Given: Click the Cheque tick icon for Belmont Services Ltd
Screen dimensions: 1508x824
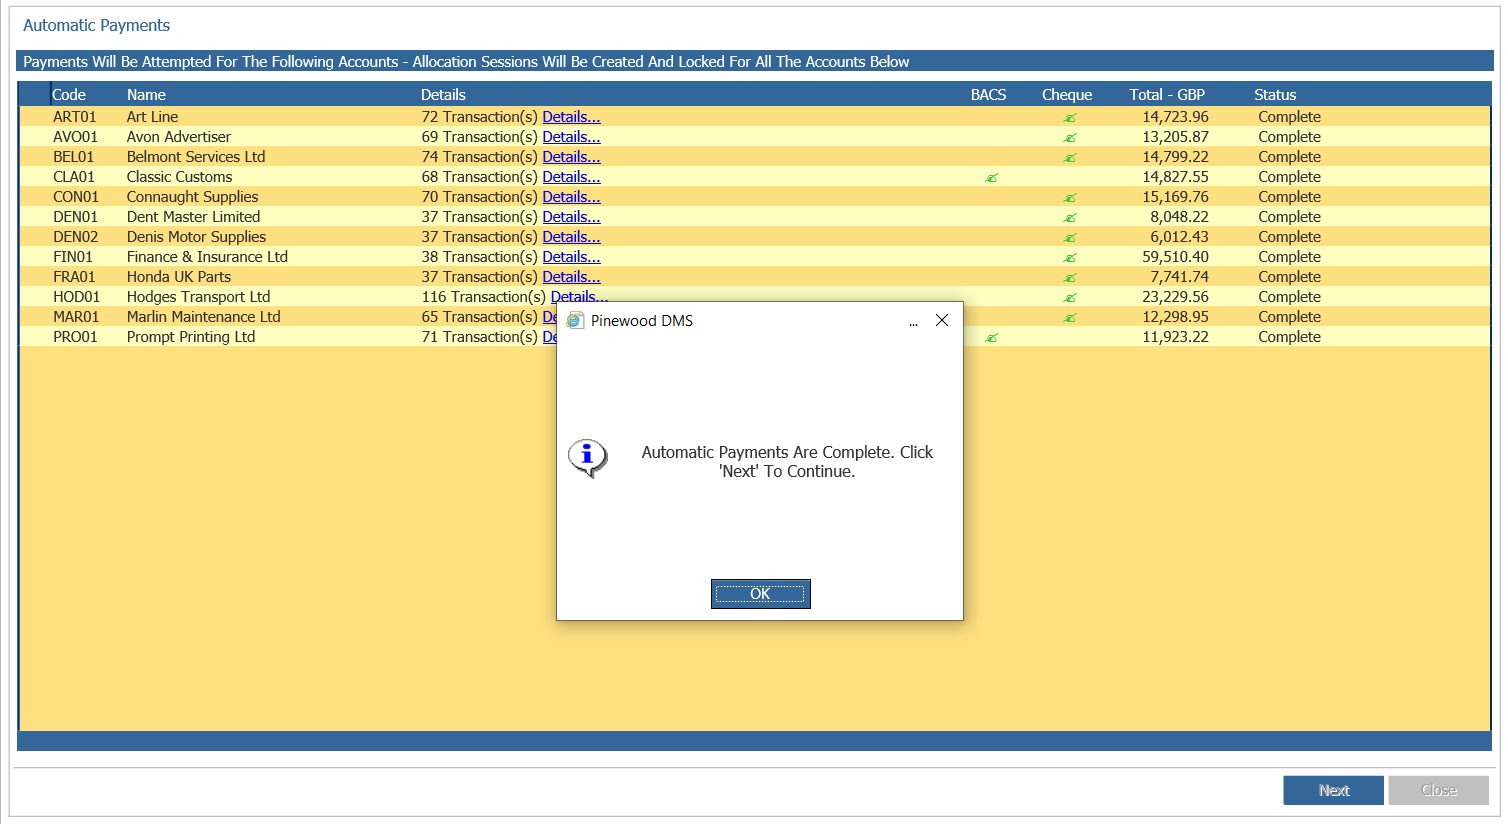Looking at the screenshot, I should click(x=1070, y=158).
